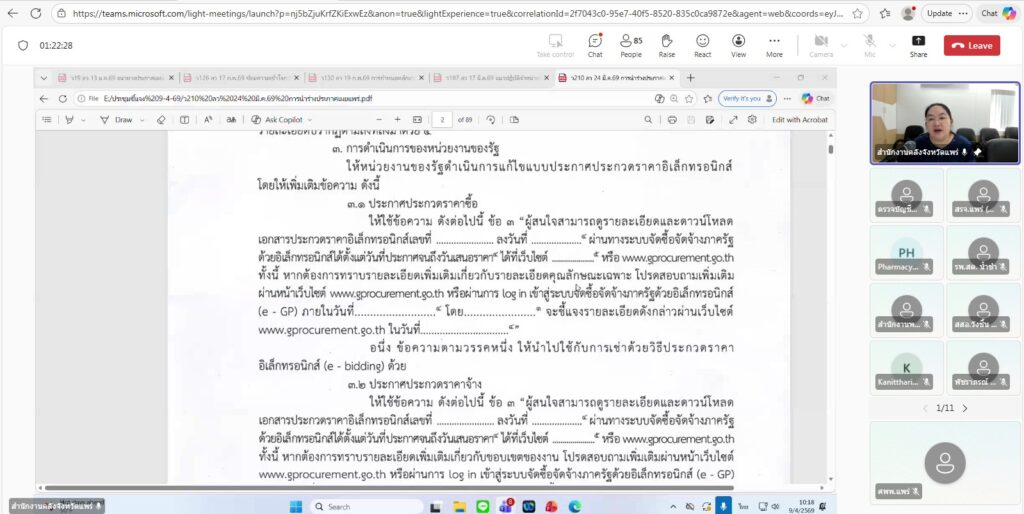The height and width of the screenshot is (514, 1024).
Task: Click the Teams meeting URL address bar
Action: 450,14
